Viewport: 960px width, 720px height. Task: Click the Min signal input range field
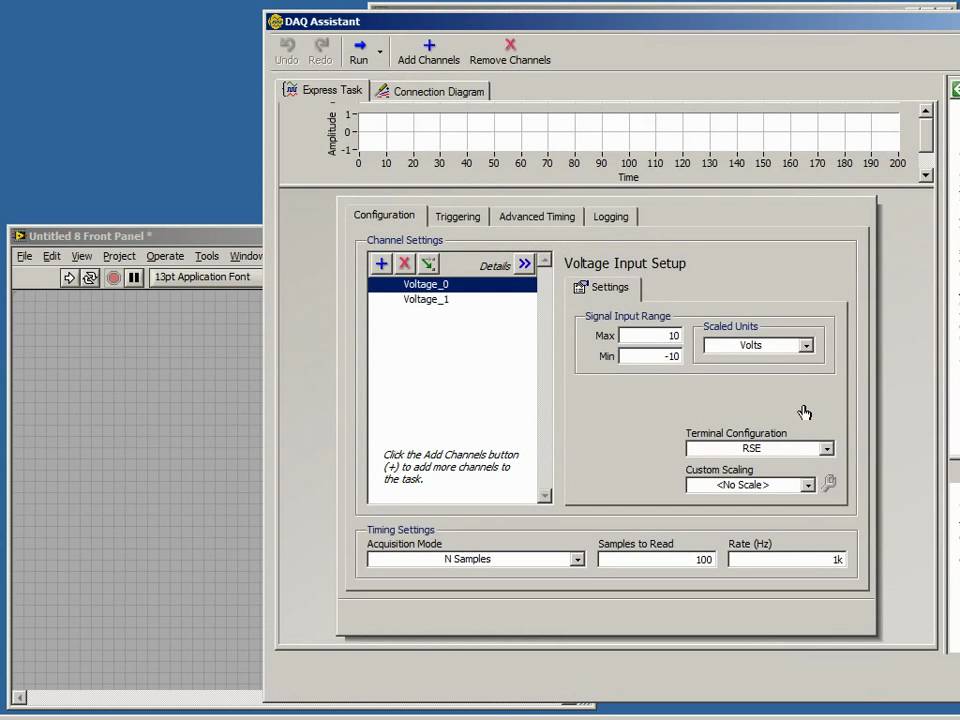[650, 356]
